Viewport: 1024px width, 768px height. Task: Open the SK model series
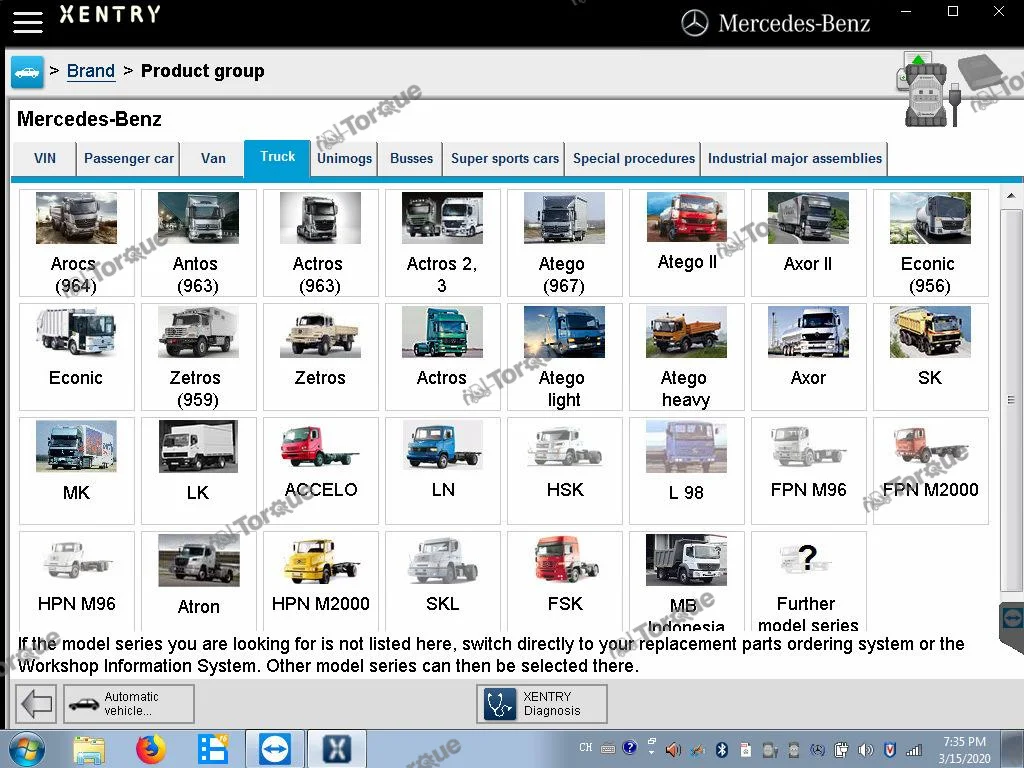[x=931, y=357]
